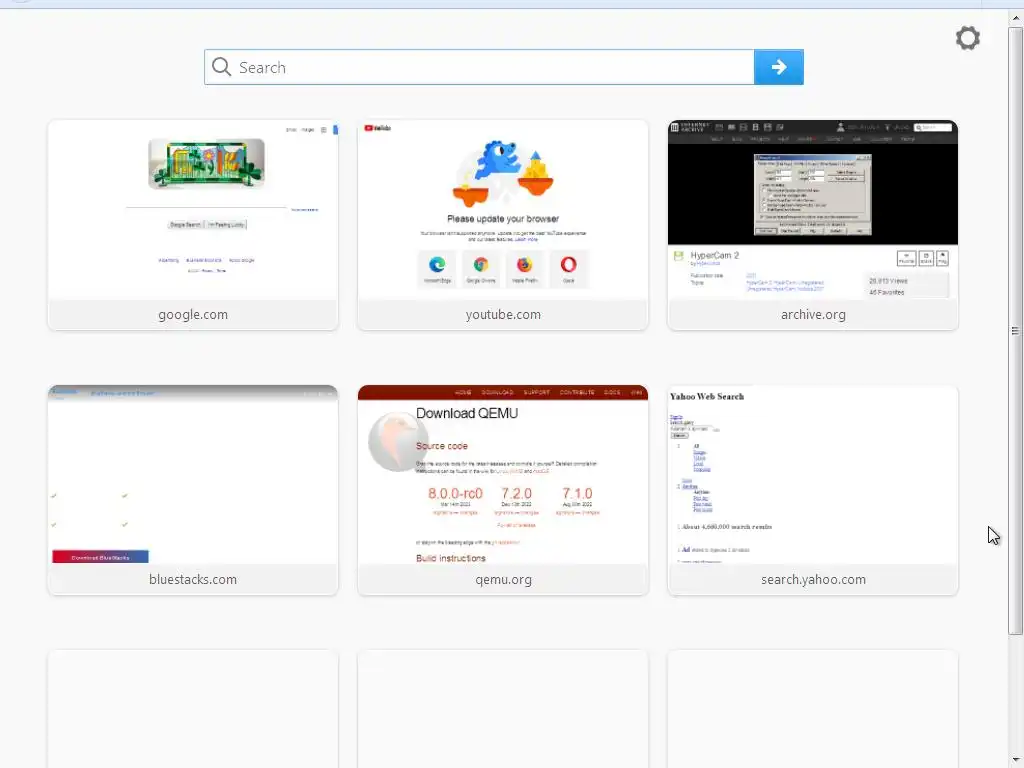Open the archive.org thumbnail preview
The image size is (1024, 768).
point(812,210)
